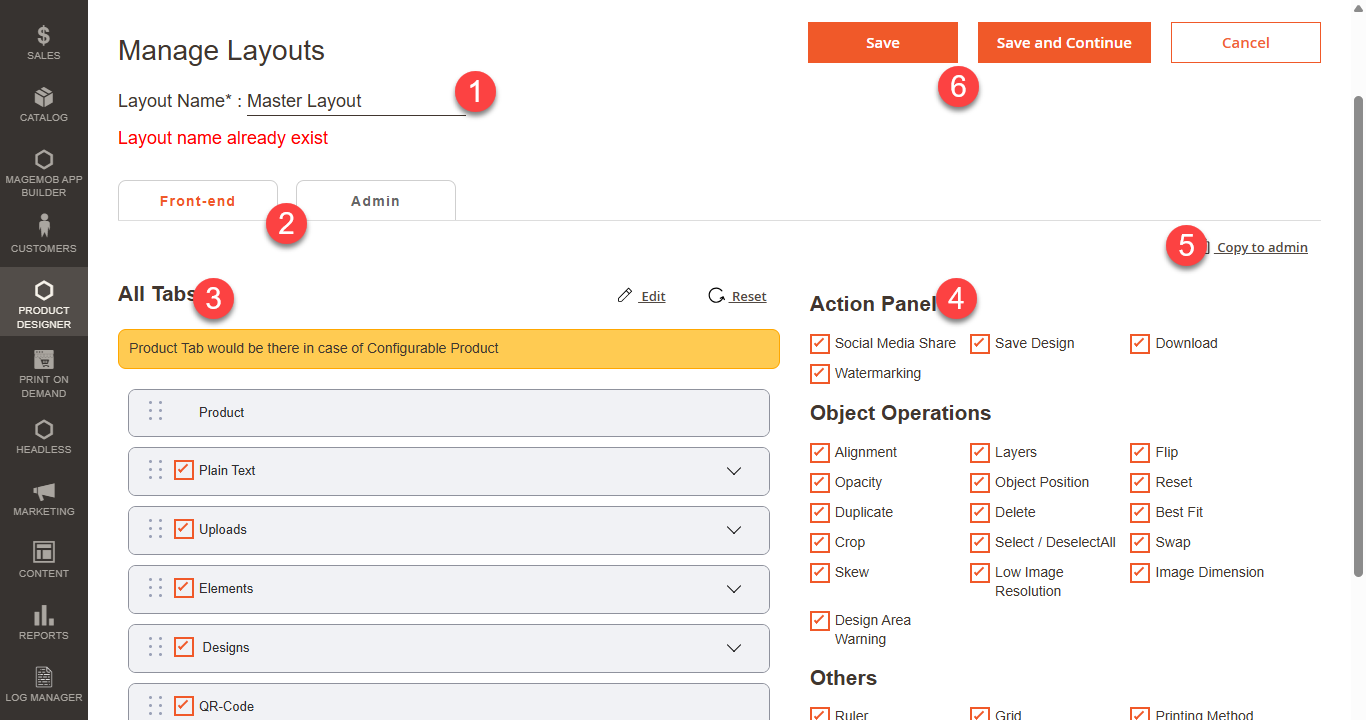The height and width of the screenshot is (720, 1366).
Task: Select the Front-end tab
Action: (x=197, y=201)
